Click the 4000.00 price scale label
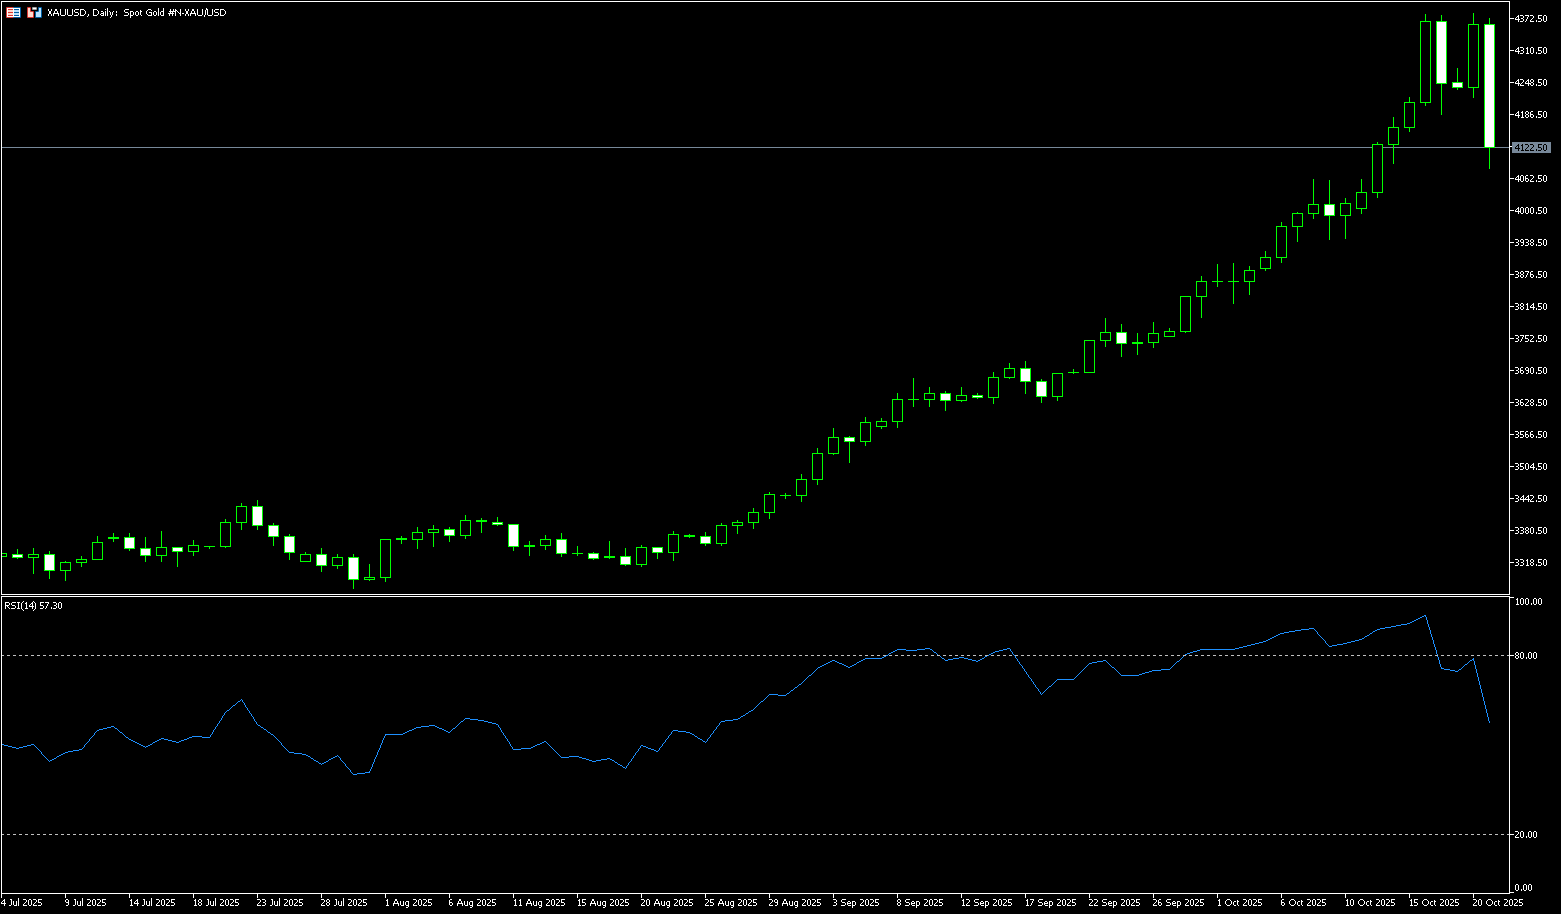The width and height of the screenshot is (1561, 914). [1531, 211]
